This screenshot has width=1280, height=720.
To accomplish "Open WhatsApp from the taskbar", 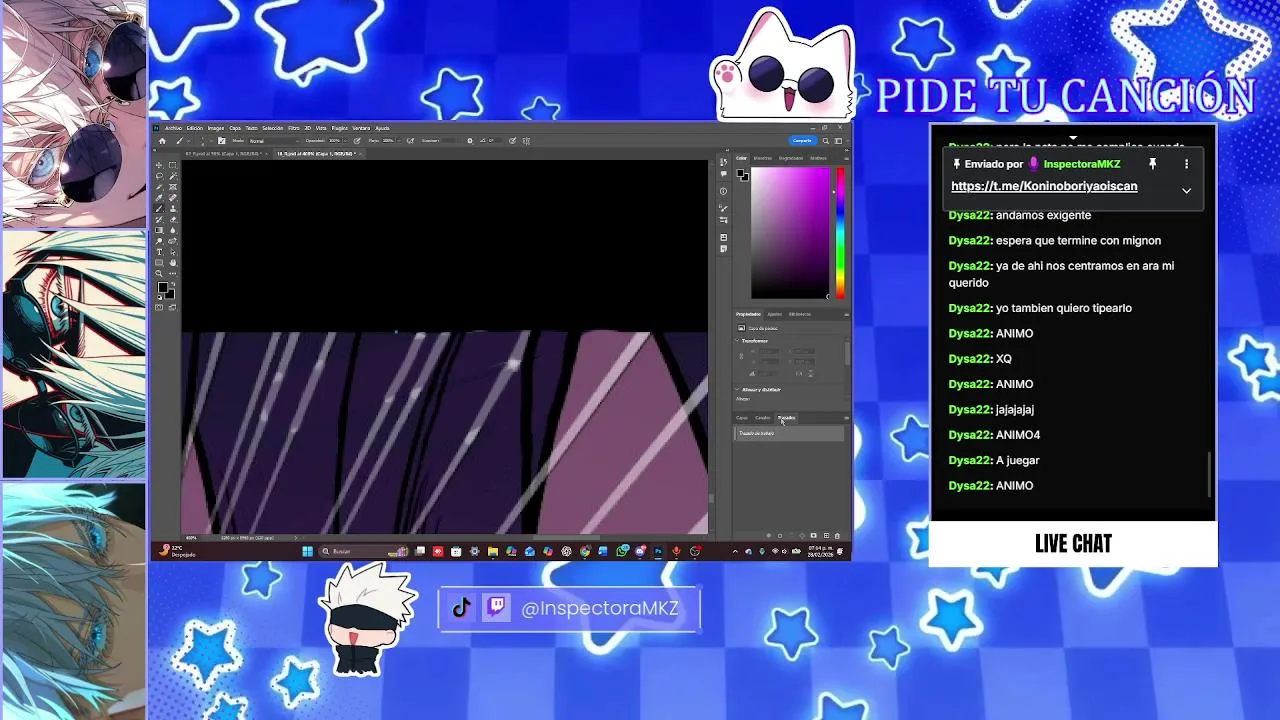I will 622,551.
